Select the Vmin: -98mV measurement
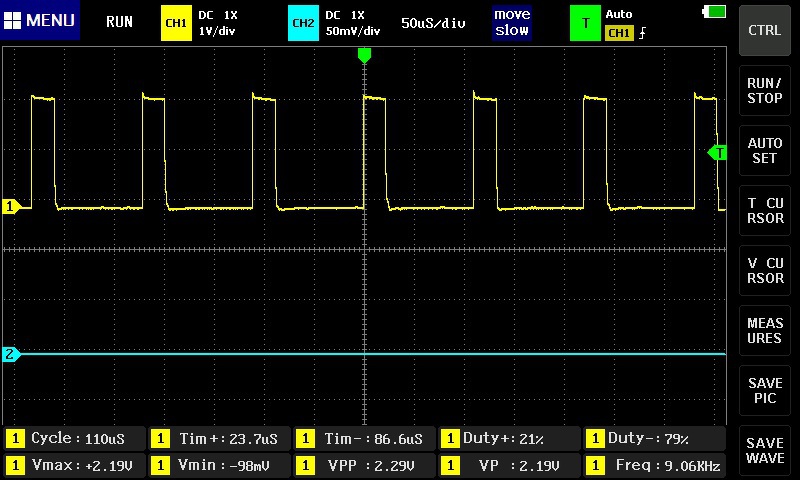Viewport: 800px width, 480px height. (x=219, y=465)
